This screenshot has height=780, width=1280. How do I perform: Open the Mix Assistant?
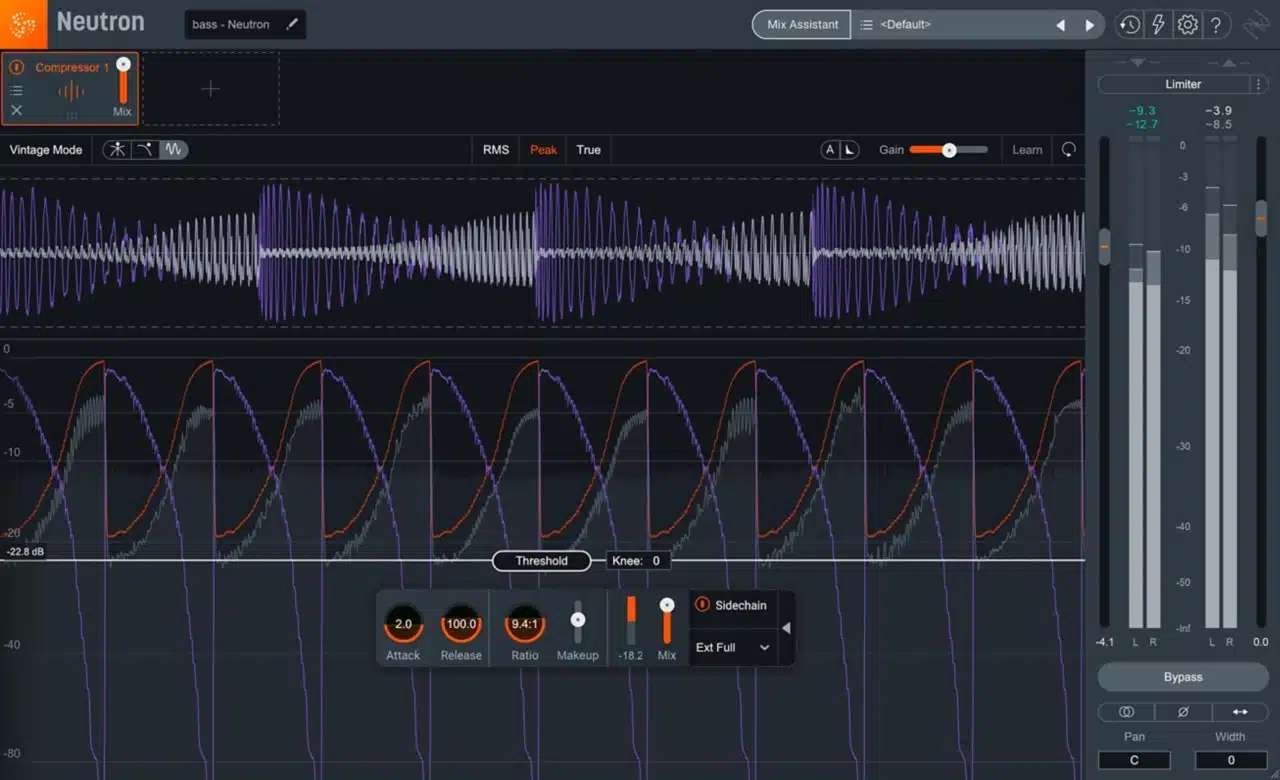[801, 24]
